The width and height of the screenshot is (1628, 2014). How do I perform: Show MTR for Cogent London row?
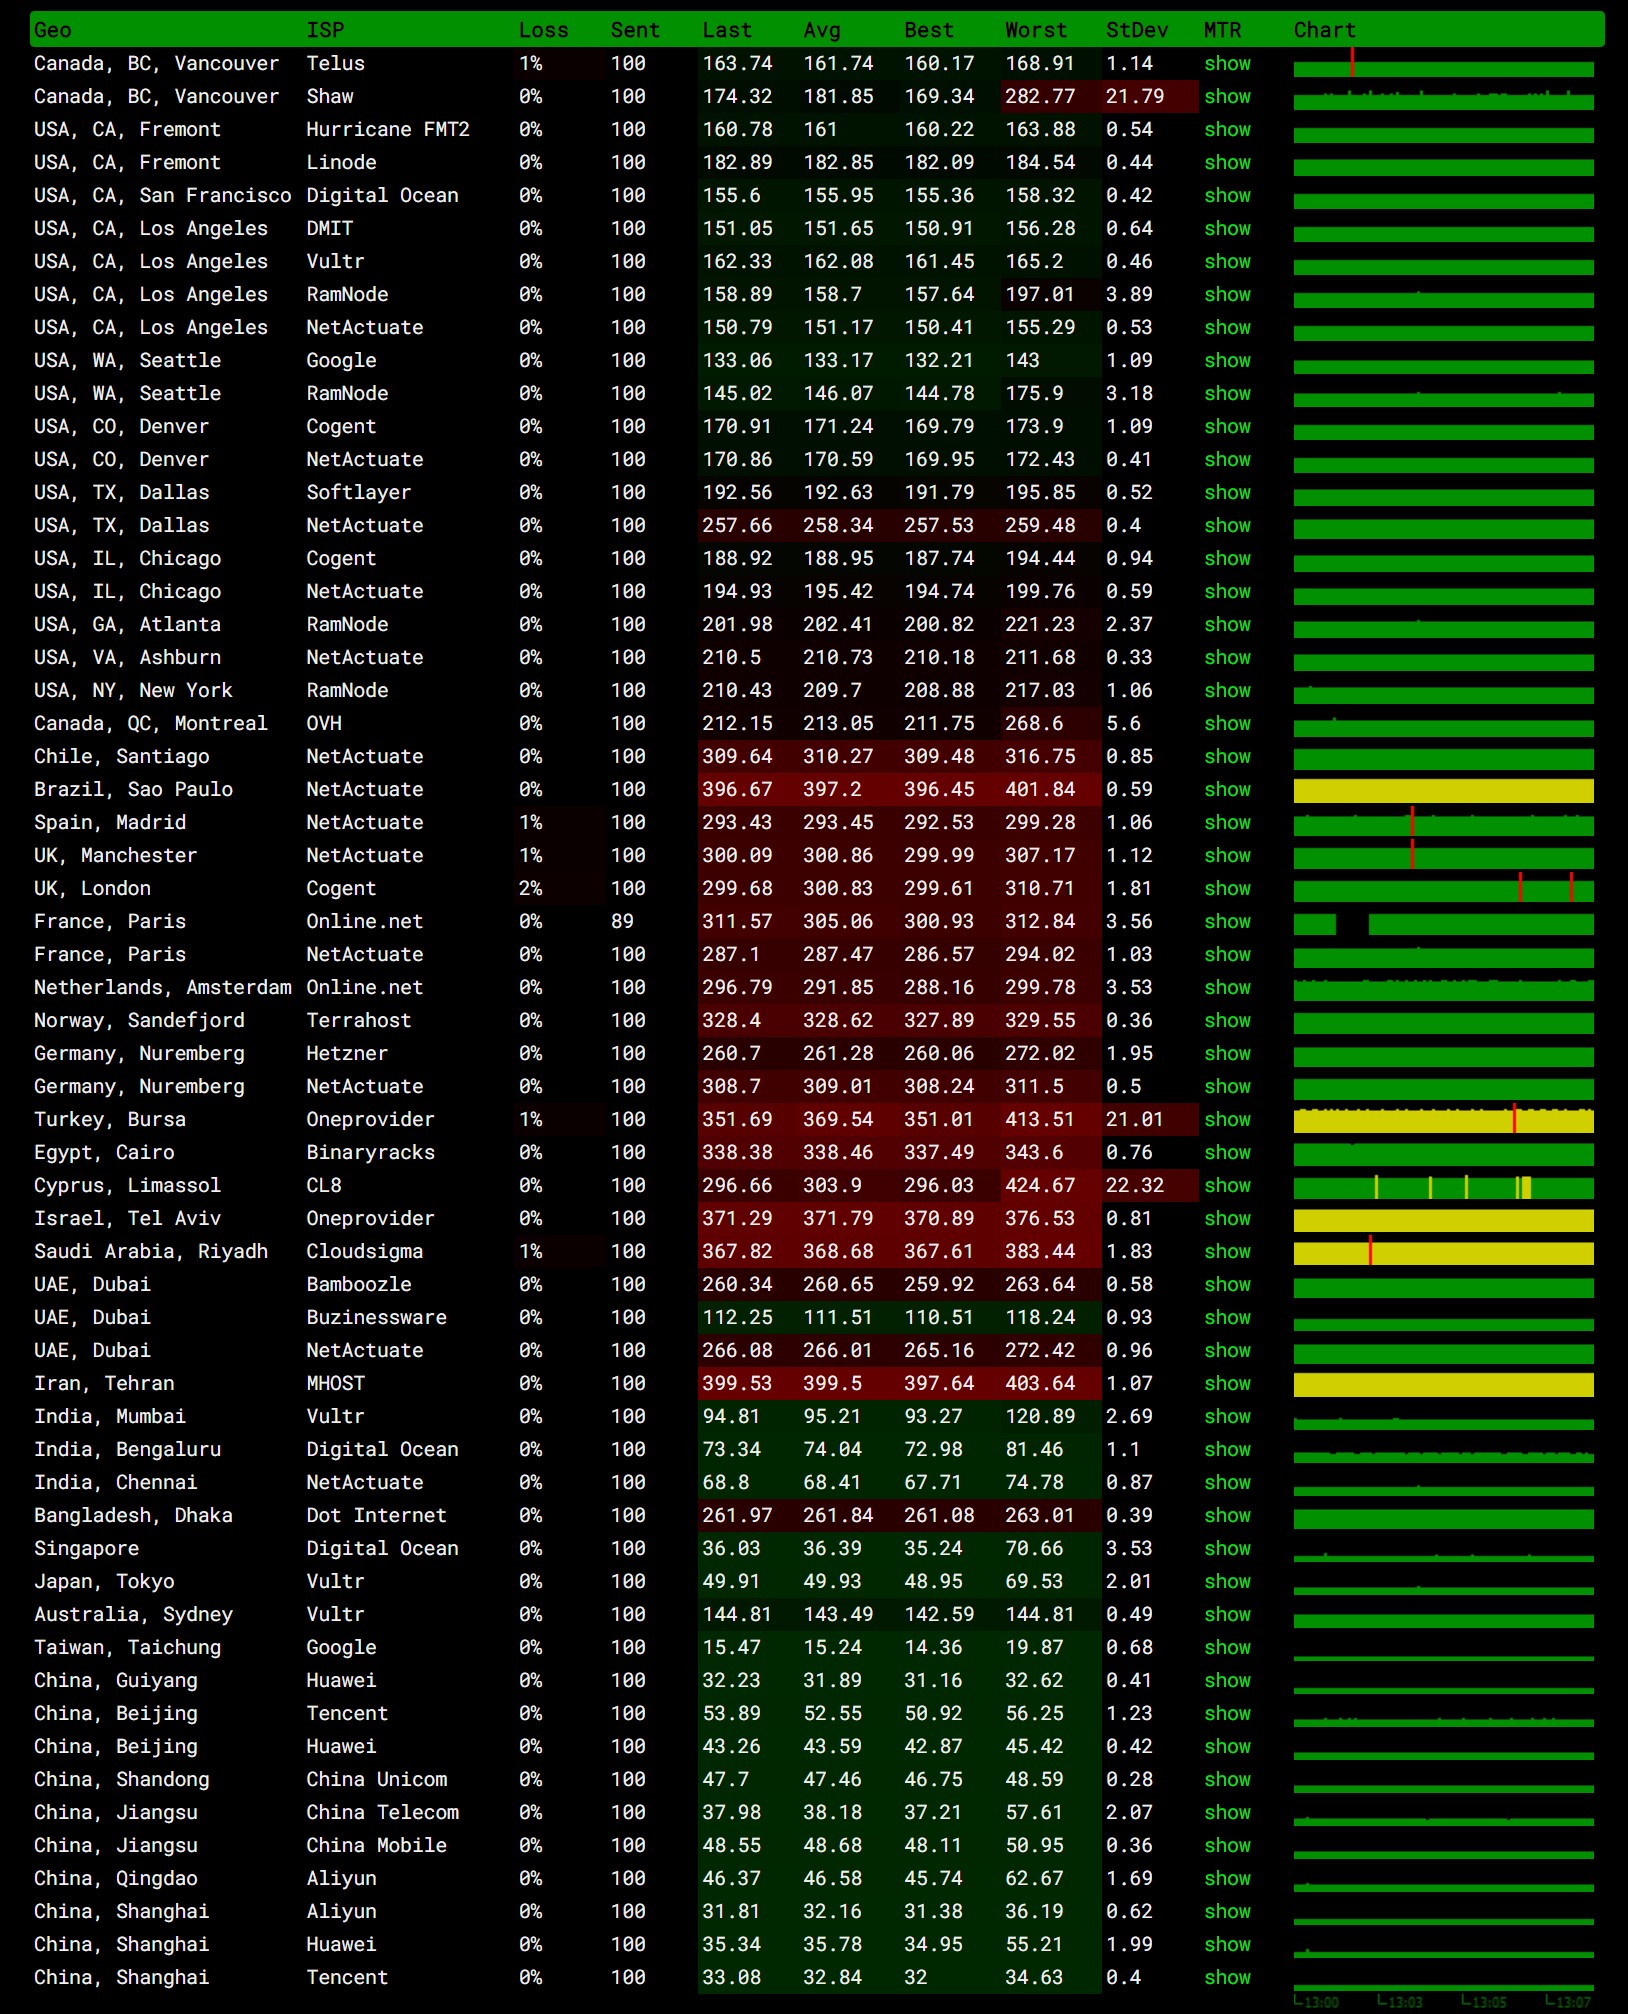coord(1227,888)
